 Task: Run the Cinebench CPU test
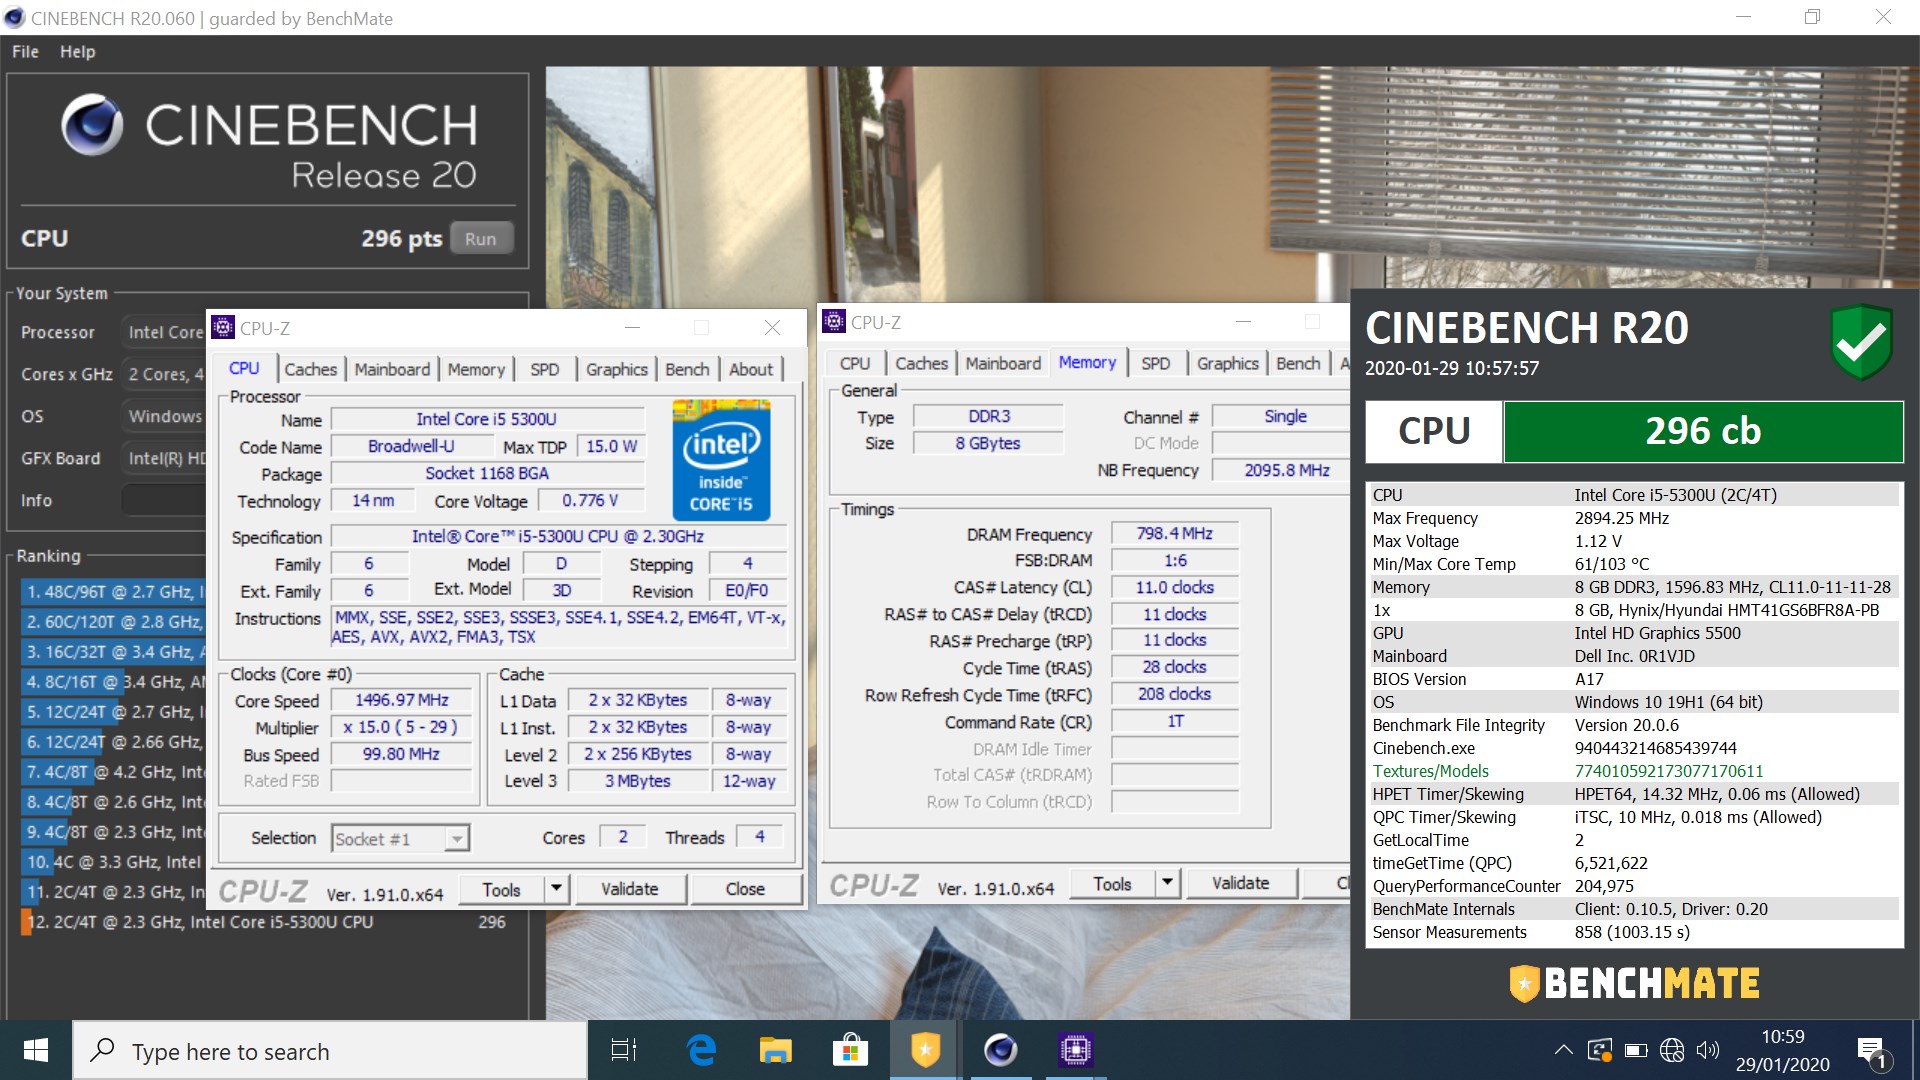pyautogui.click(x=481, y=239)
